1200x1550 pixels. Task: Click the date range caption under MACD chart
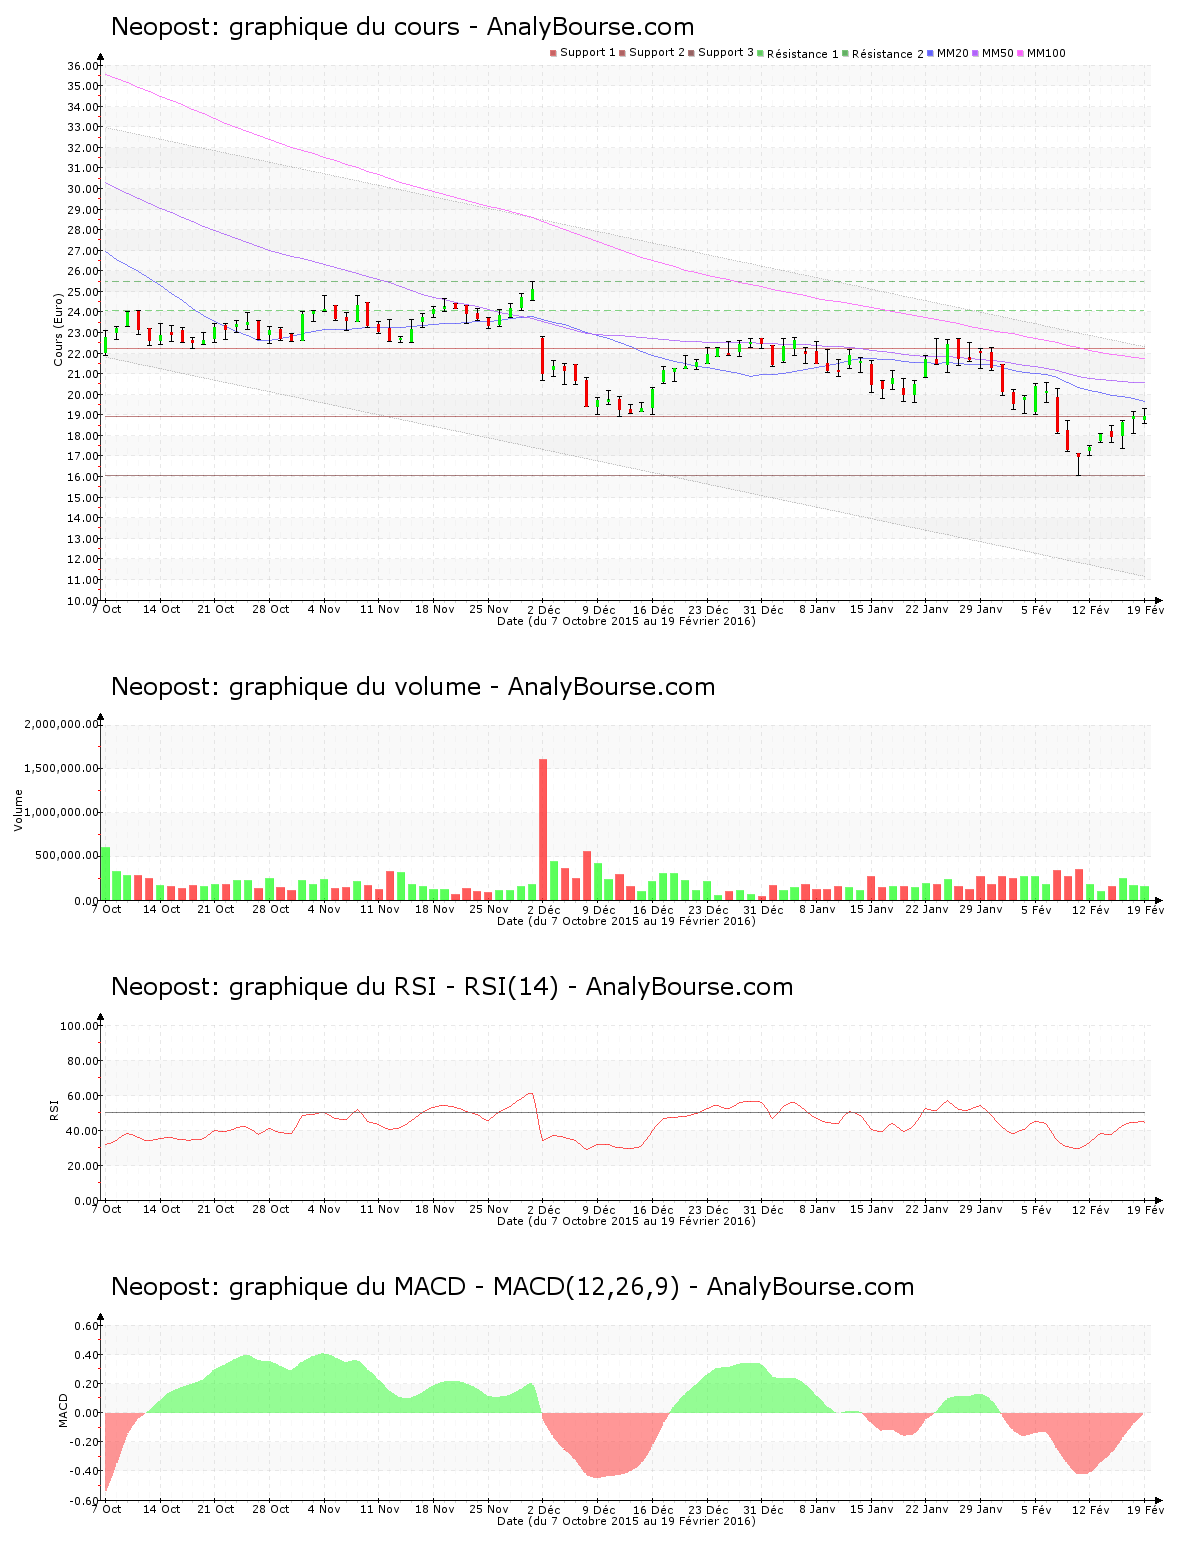(x=627, y=1522)
